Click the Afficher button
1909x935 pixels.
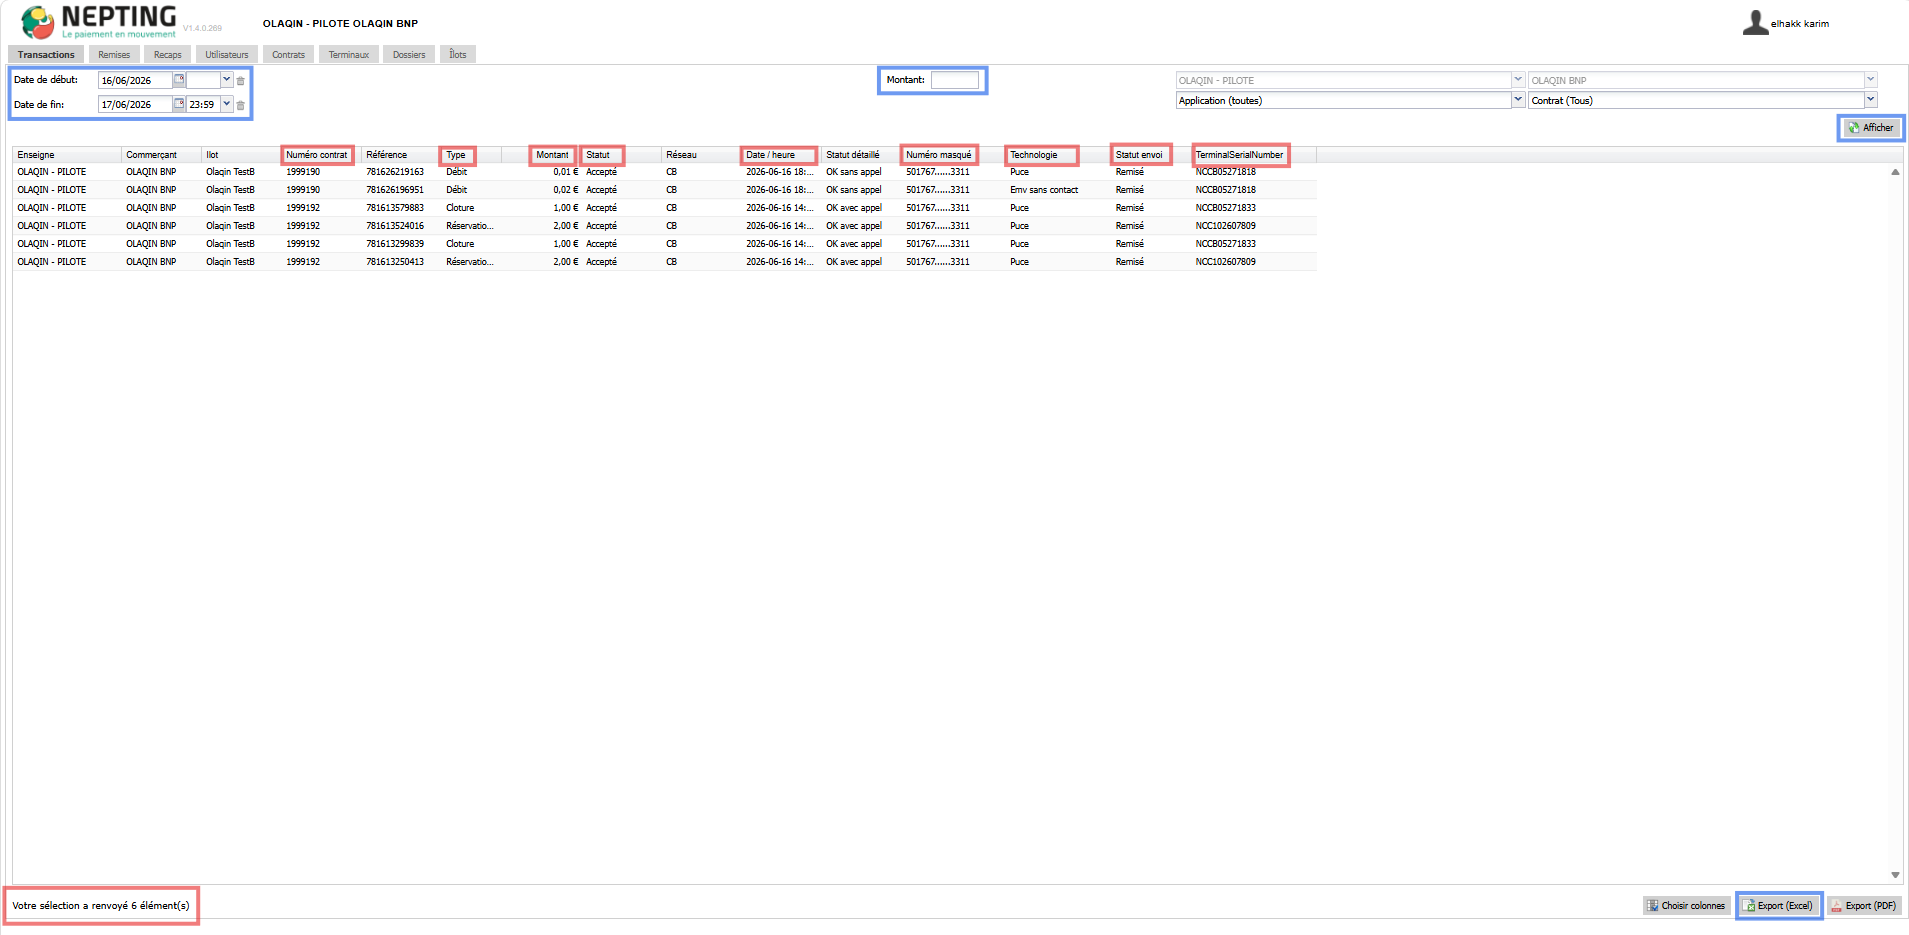[1870, 128]
